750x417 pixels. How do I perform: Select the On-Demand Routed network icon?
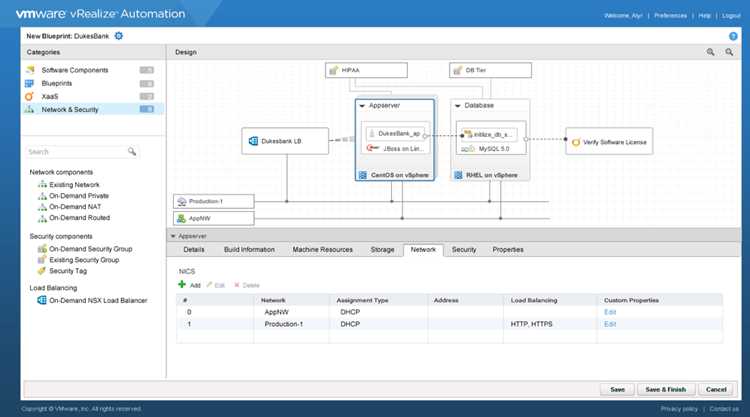43,218
